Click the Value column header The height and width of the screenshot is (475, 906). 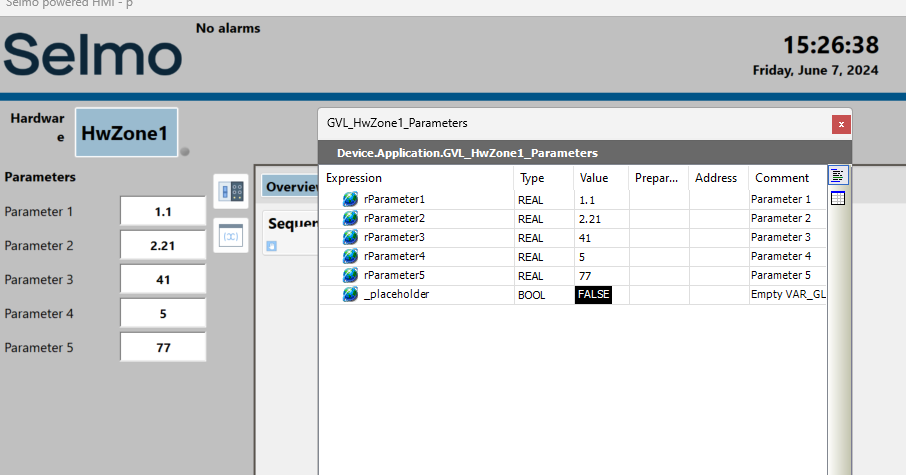click(601, 178)
